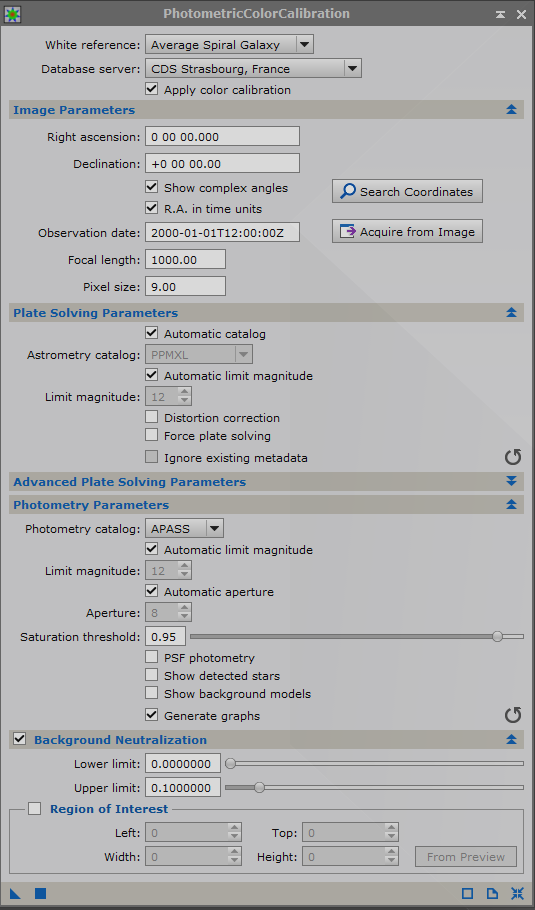Viewport: 535px width, 910px height.
Task: Click the Track View square icon
Action: click(x=467, y=893)
